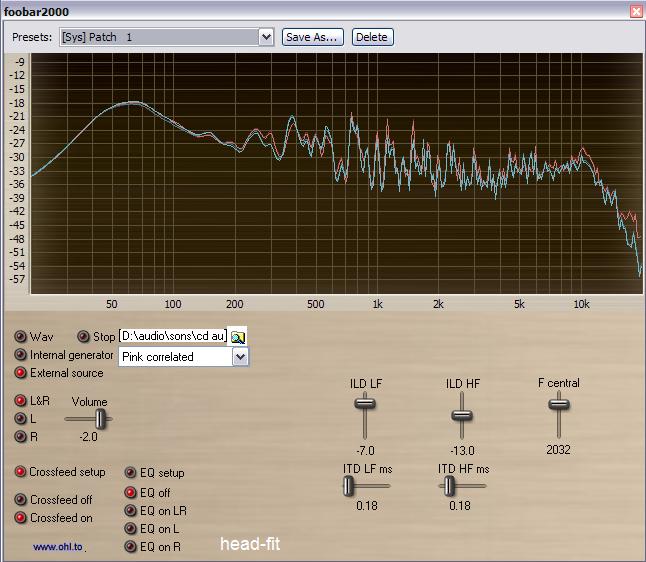646x562 pixels.
Task: Click the ILD LF slider handle
Action: click(365, 404)
